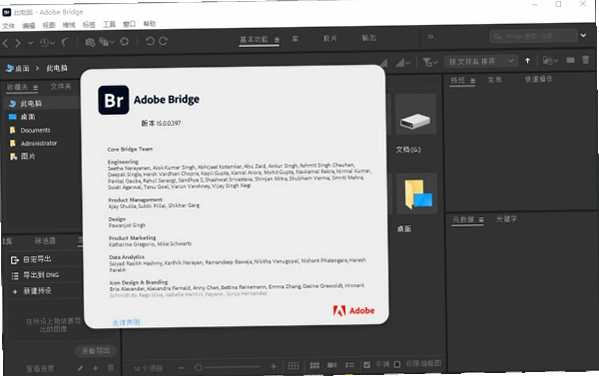Open the recent files clock dropdown
This screenshot has width=599, height=376.
click(47, 42)
